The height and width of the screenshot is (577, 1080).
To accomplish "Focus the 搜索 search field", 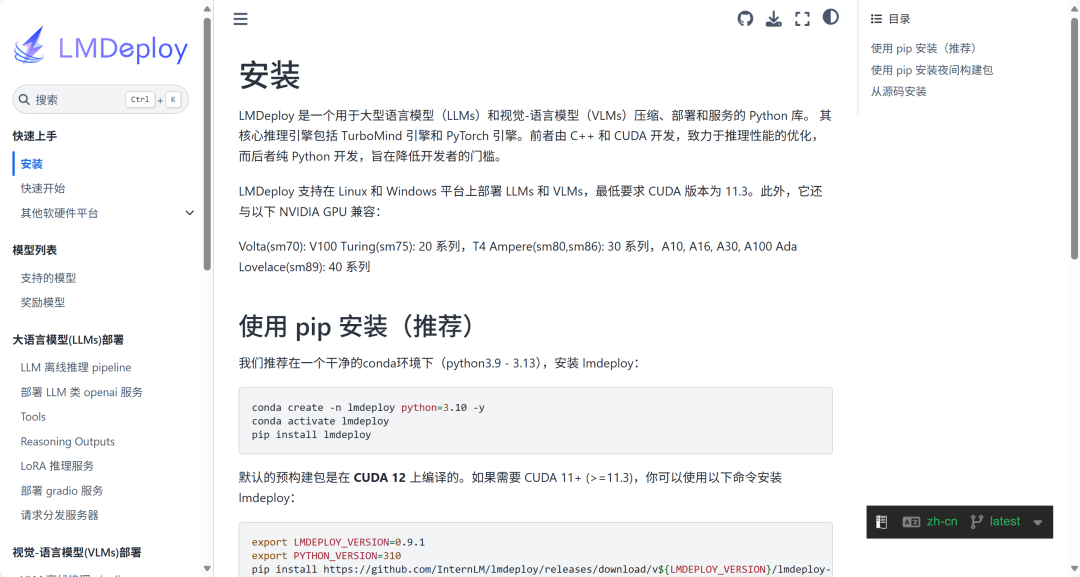I will (101, 100).
